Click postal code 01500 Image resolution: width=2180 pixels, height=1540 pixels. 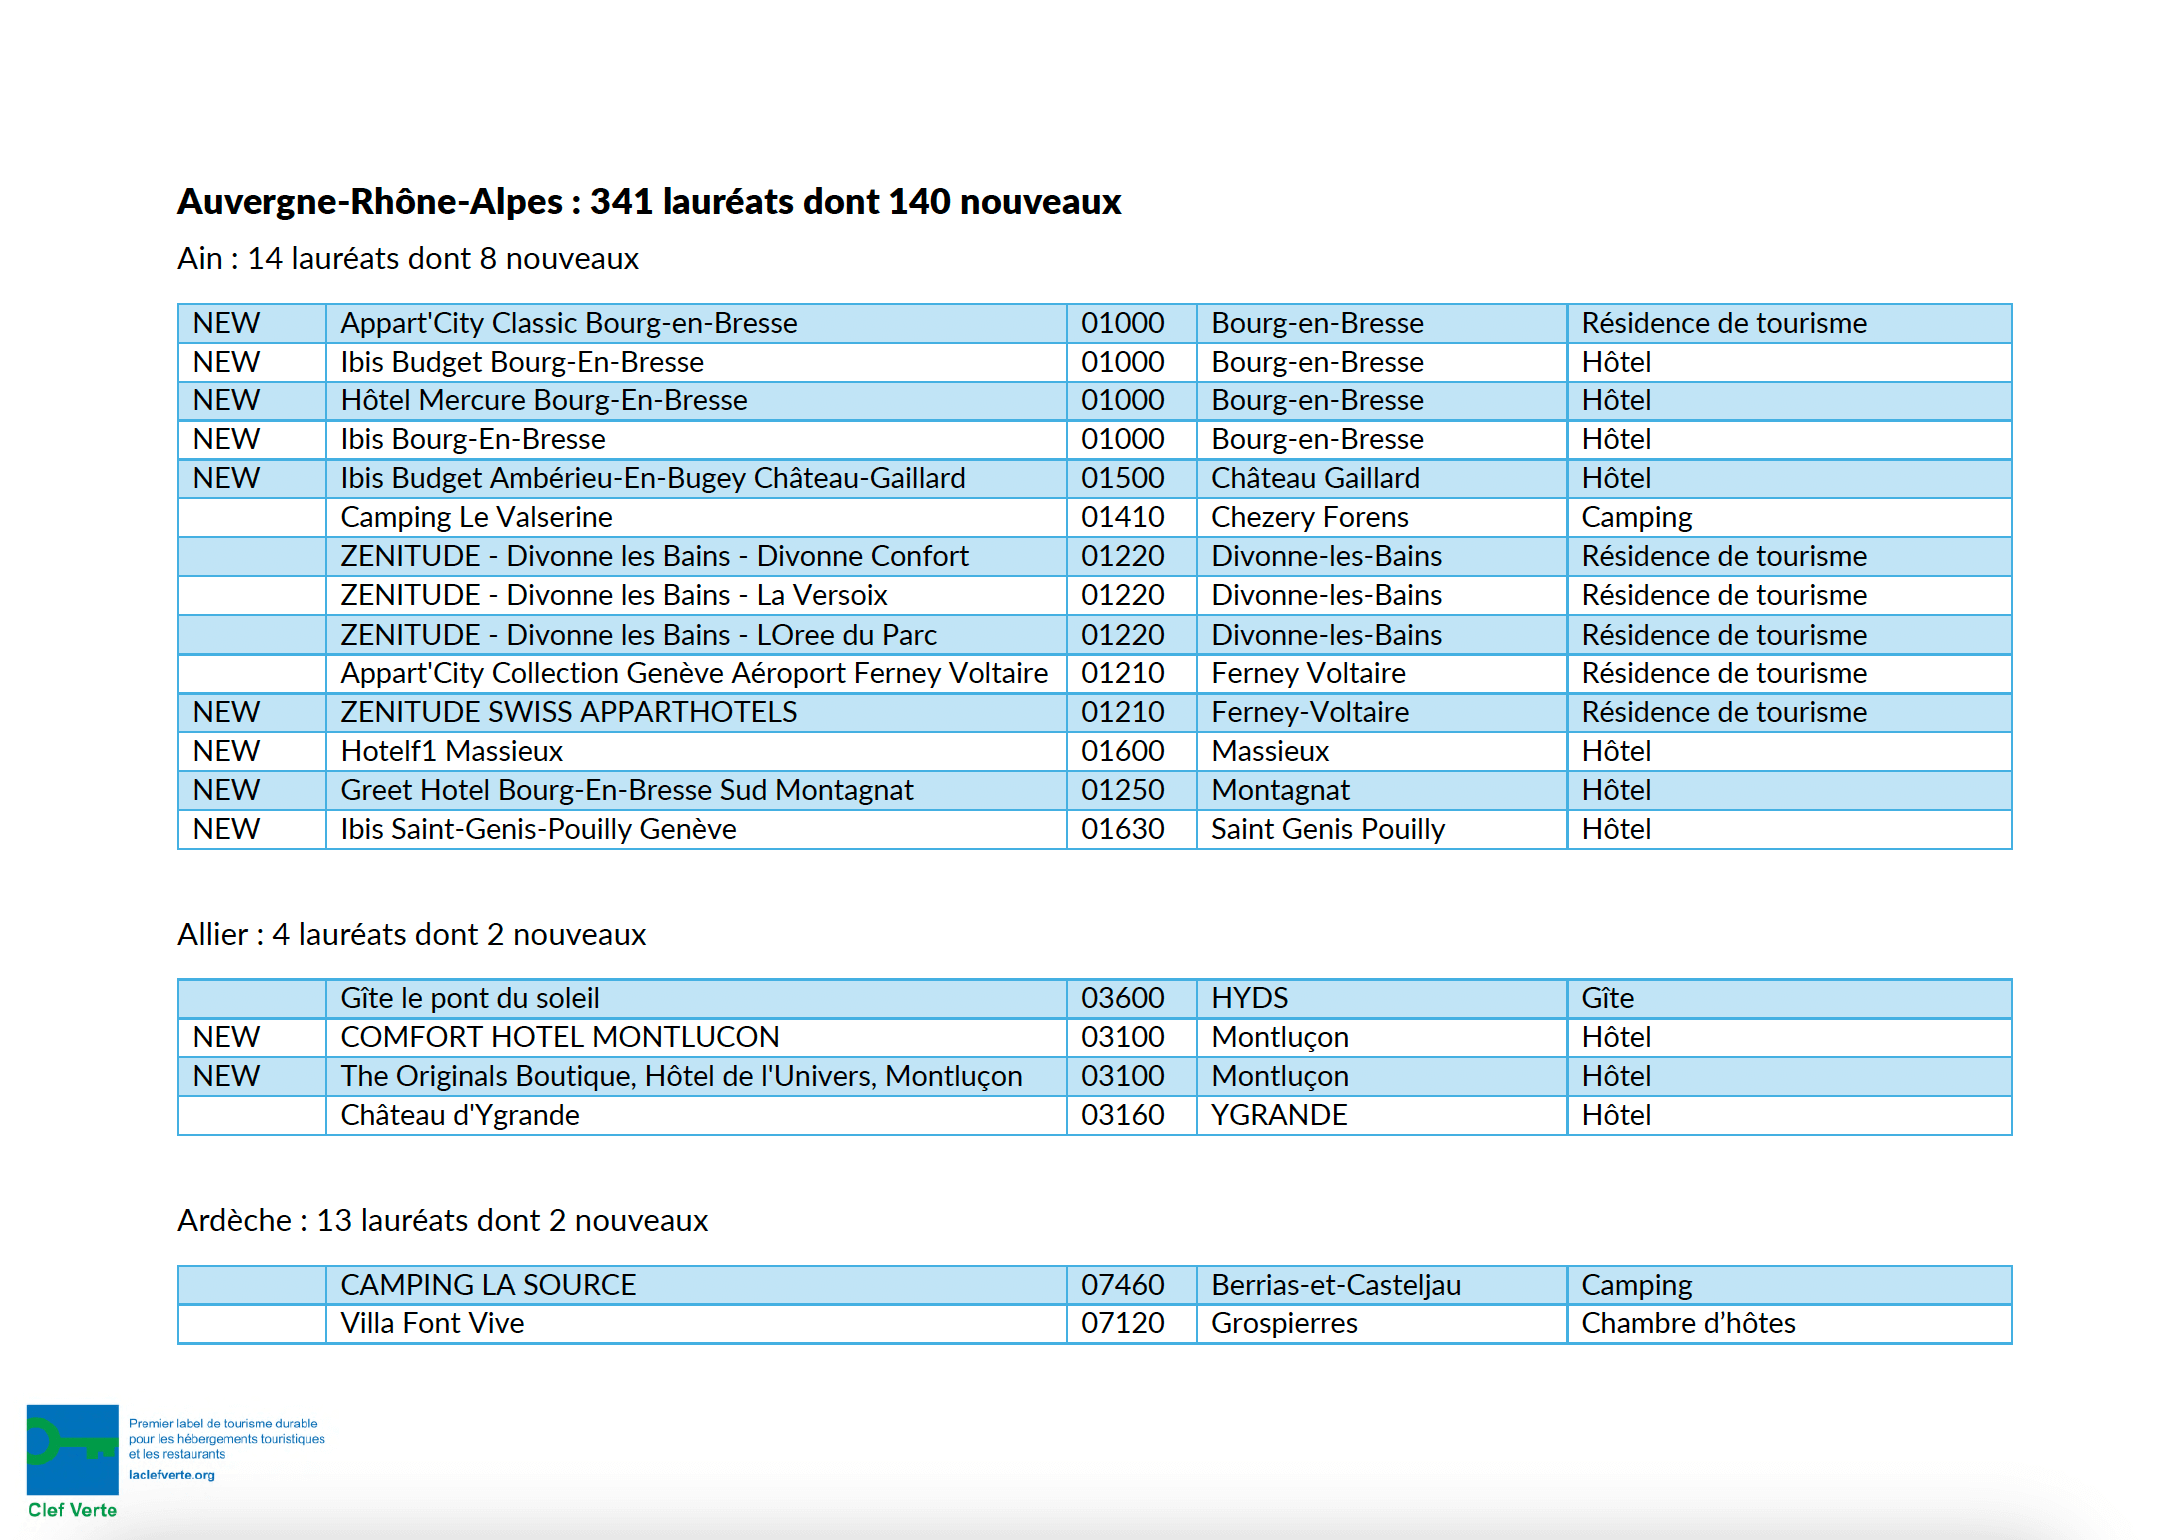(1132, 479)
